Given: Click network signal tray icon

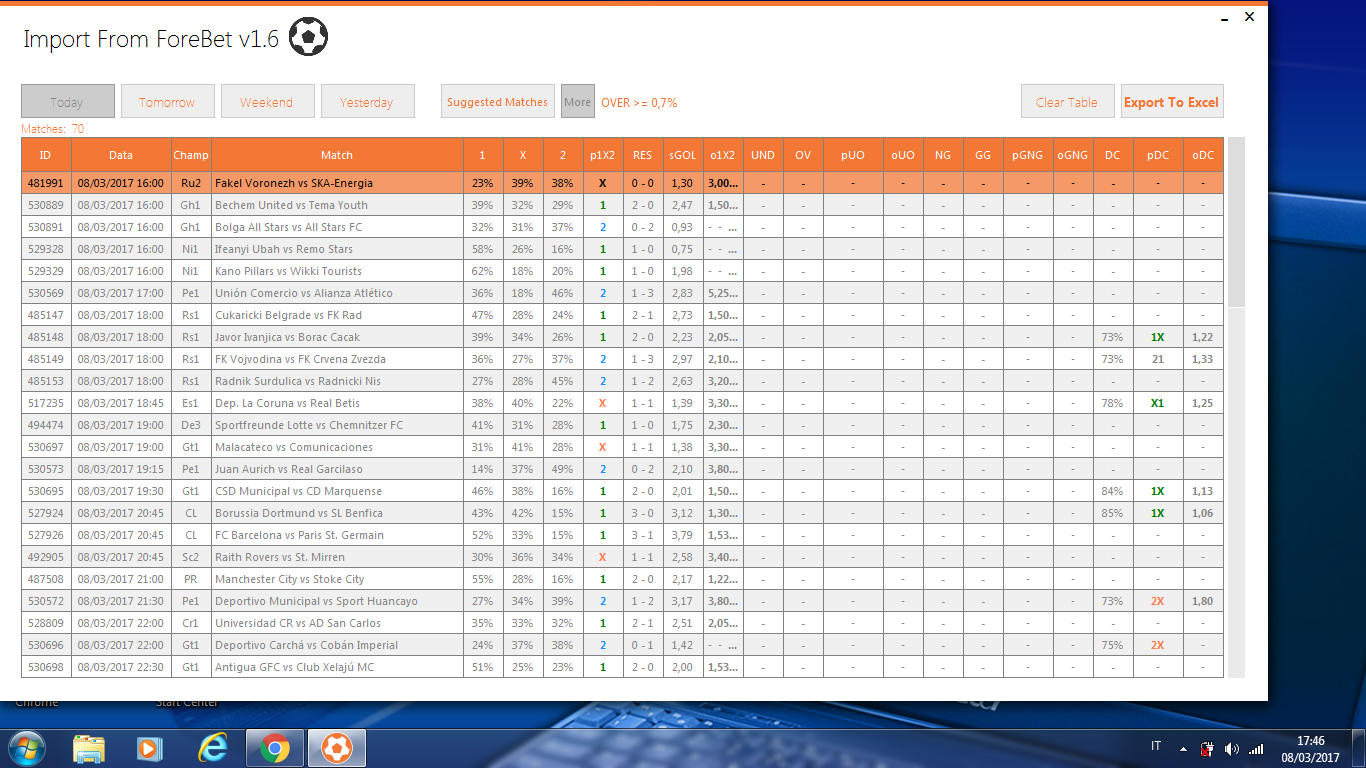Looking at the screenshot, I should pyautogui.click(x=1256, y=748).
